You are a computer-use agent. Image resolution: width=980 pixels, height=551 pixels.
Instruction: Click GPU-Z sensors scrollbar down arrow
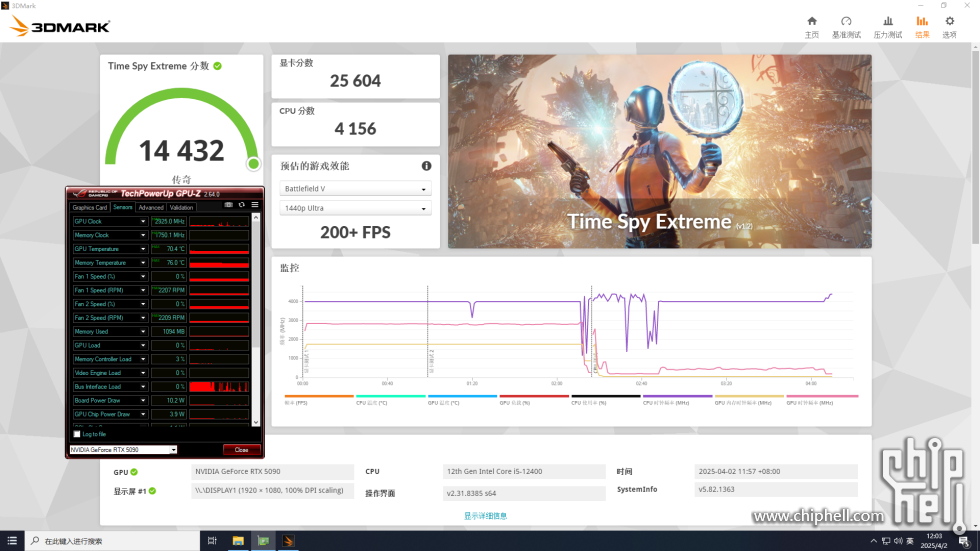pyautogui.click(x=256, y=422)
